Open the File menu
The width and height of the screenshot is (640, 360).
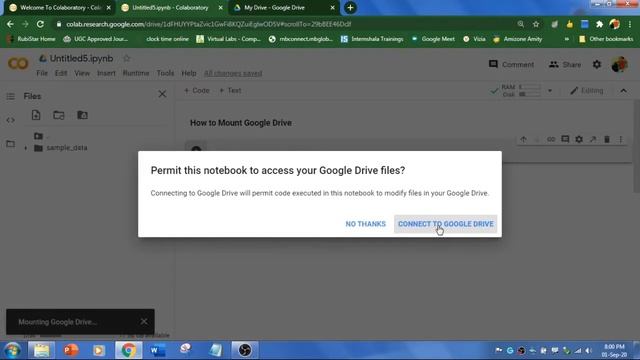coord(42,73)
